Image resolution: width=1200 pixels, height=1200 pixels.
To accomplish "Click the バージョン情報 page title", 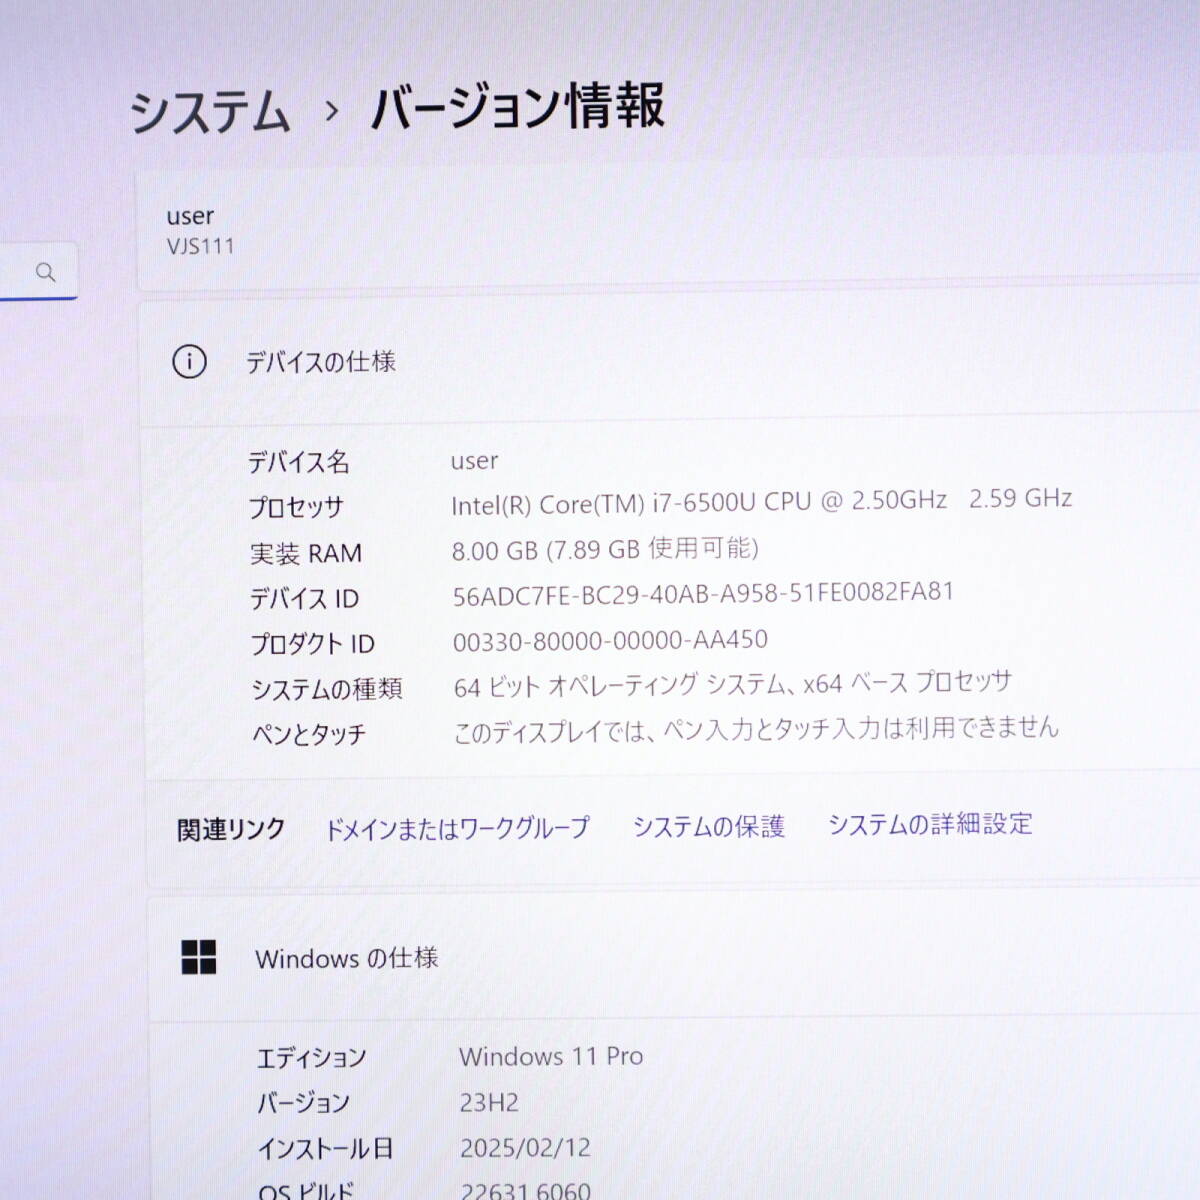I will tap(517, 107).
